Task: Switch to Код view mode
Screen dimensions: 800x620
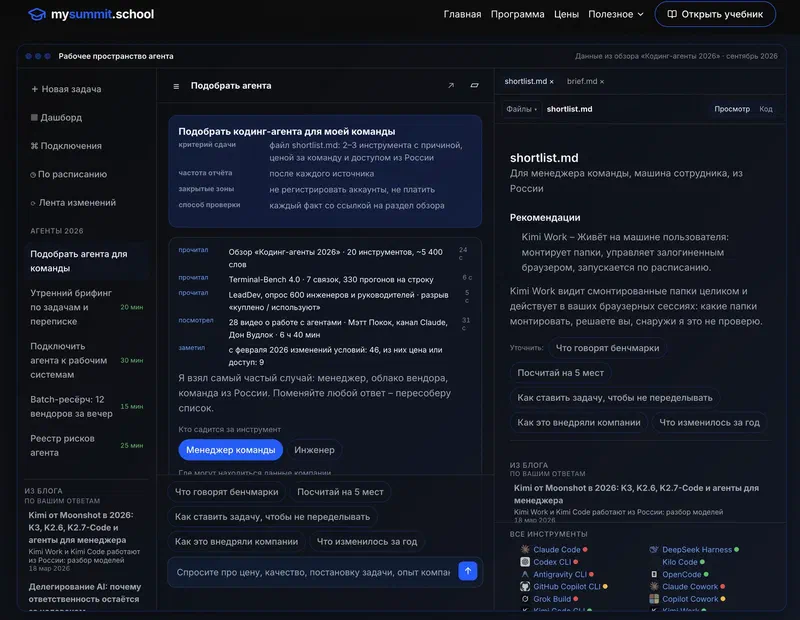Action: pyautogui.click(x=766, y=109)
